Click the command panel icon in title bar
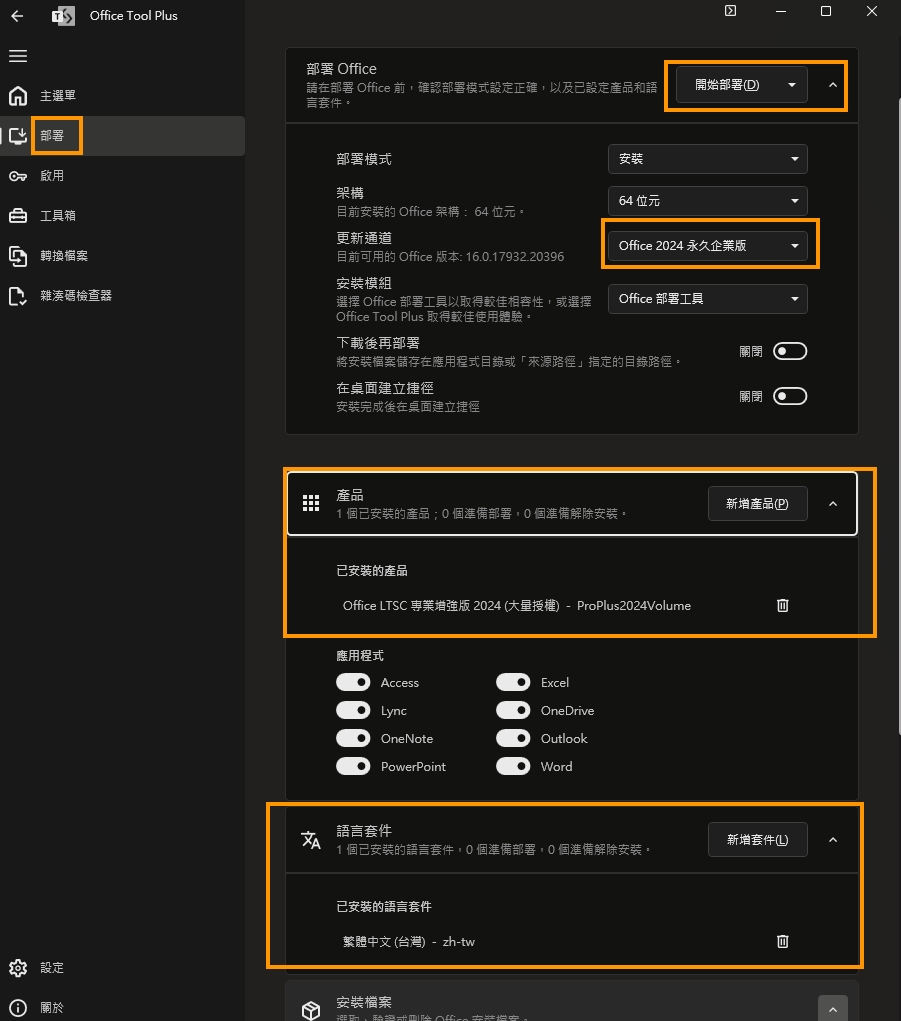This screenshot has width=901, height=1021. pyautogui.click(x=730, y=11)
